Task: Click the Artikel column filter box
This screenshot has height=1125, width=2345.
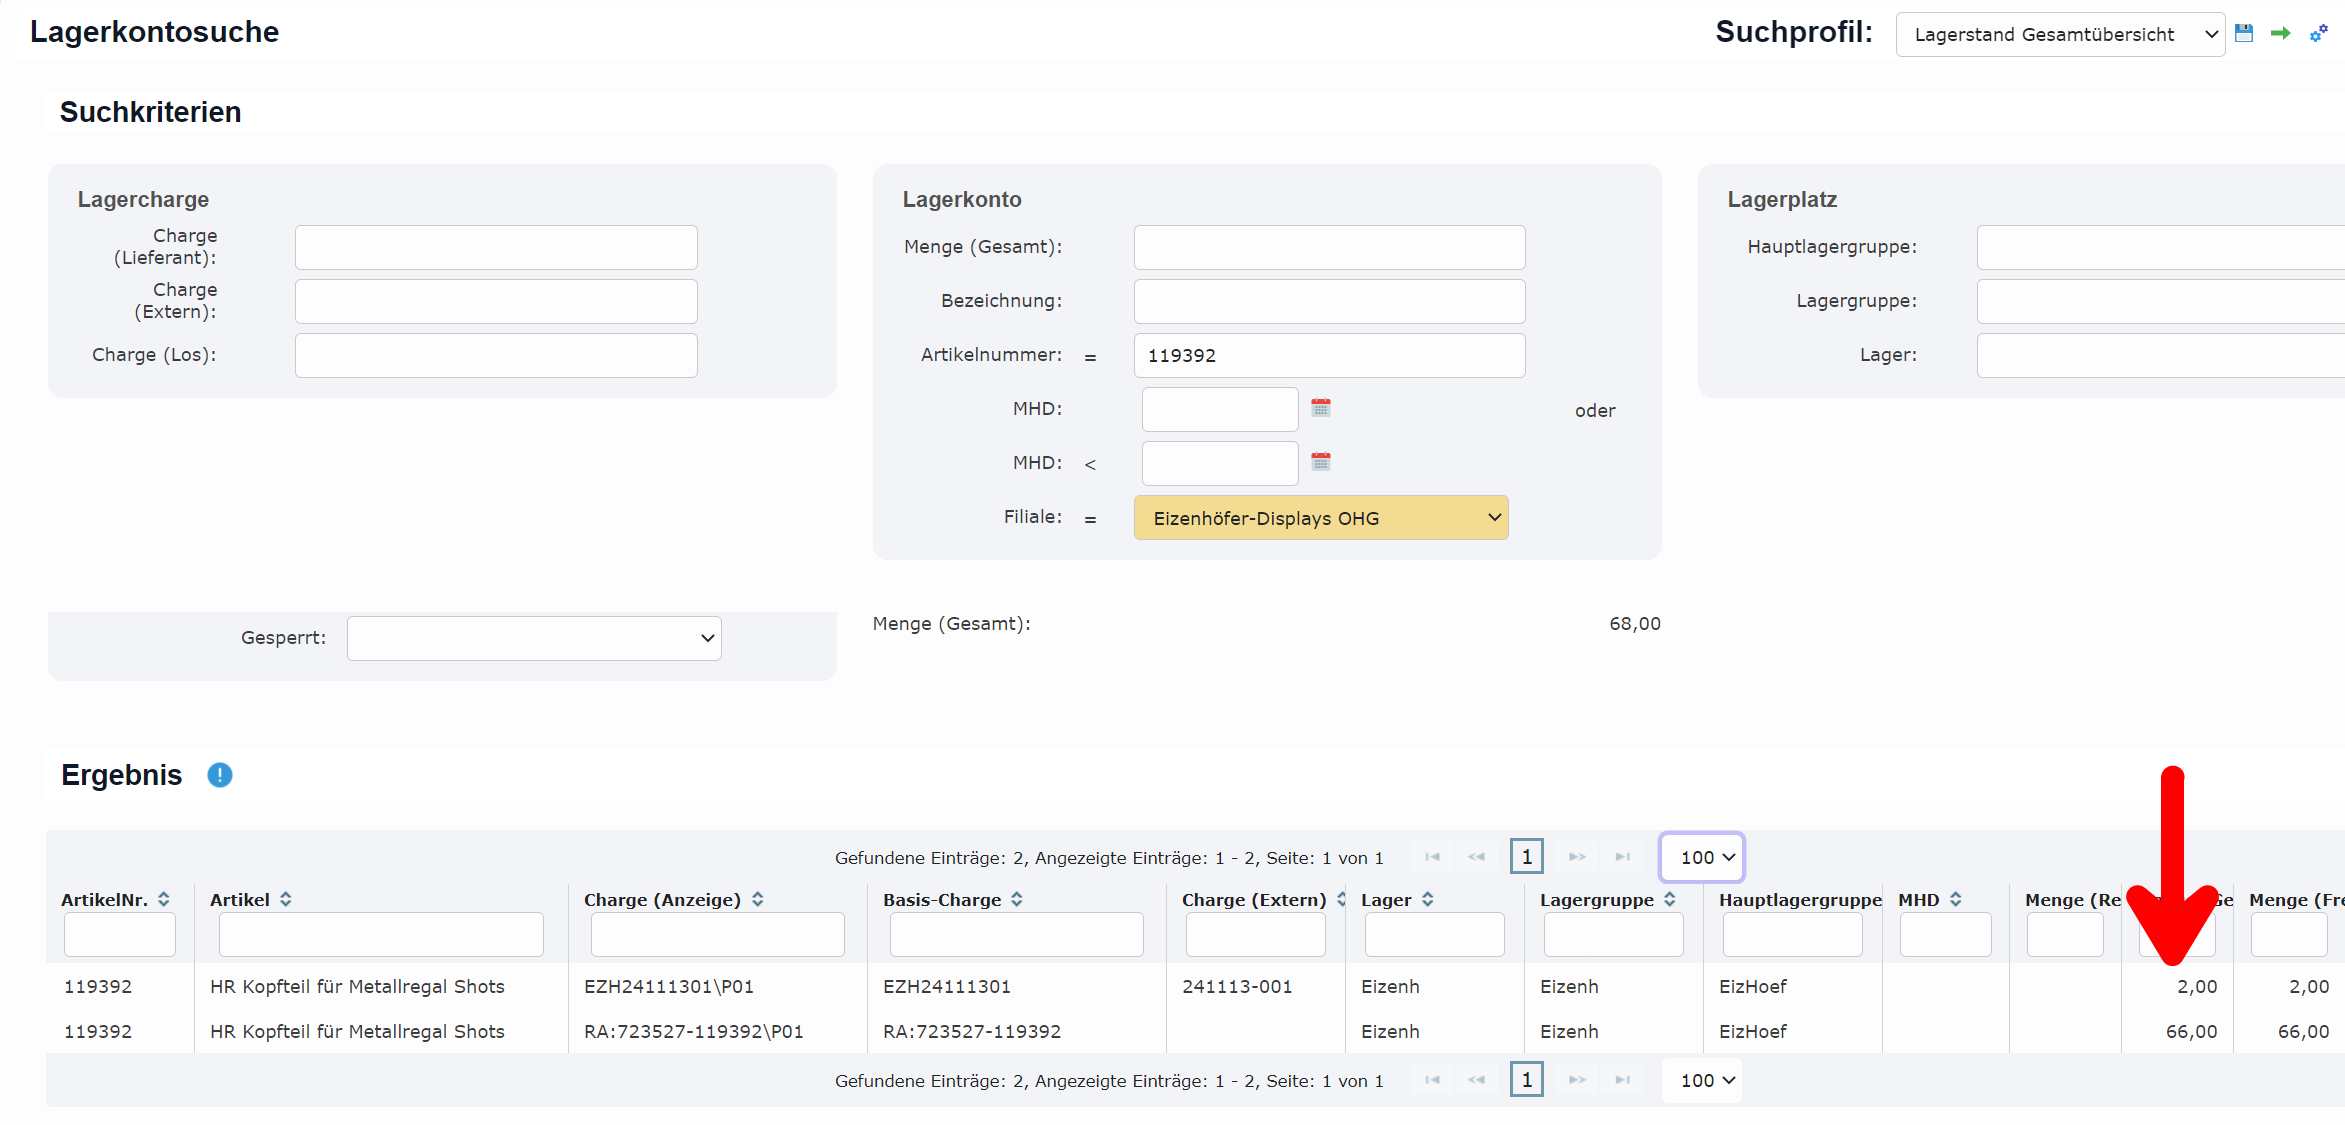Action: coord(381,935)
